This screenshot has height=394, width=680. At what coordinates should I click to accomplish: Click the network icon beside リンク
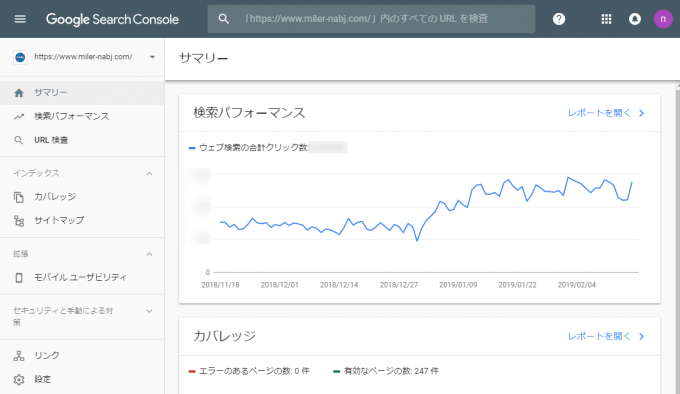[19, 356]
